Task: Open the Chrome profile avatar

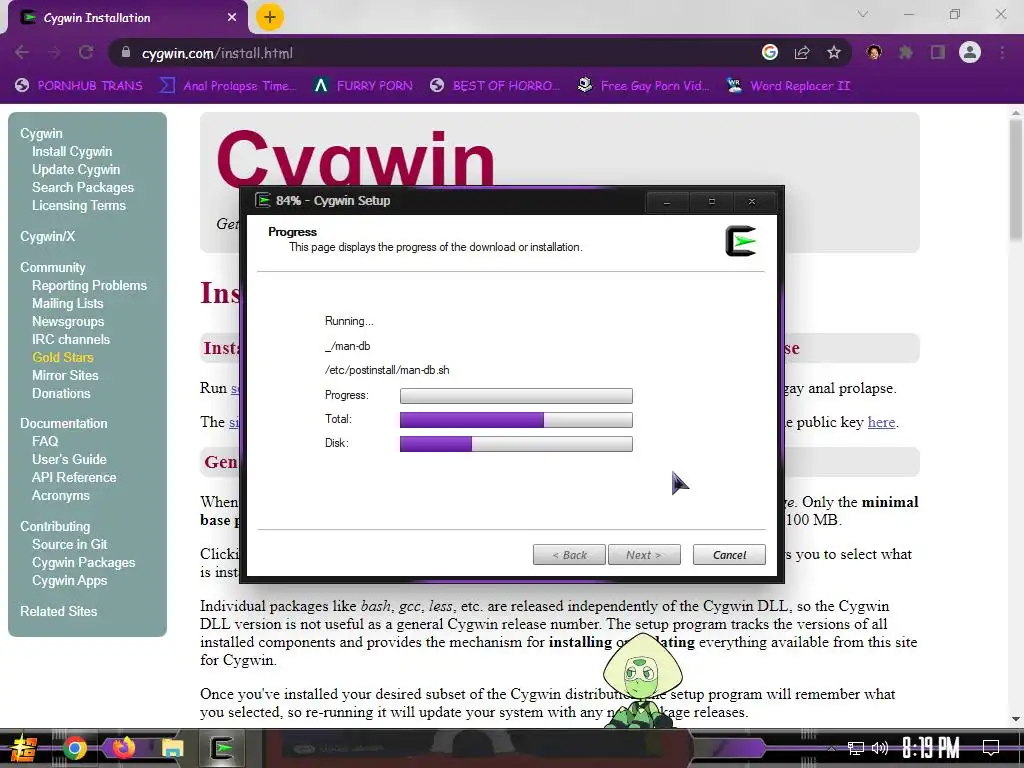Action: click(x=970, y=52)
